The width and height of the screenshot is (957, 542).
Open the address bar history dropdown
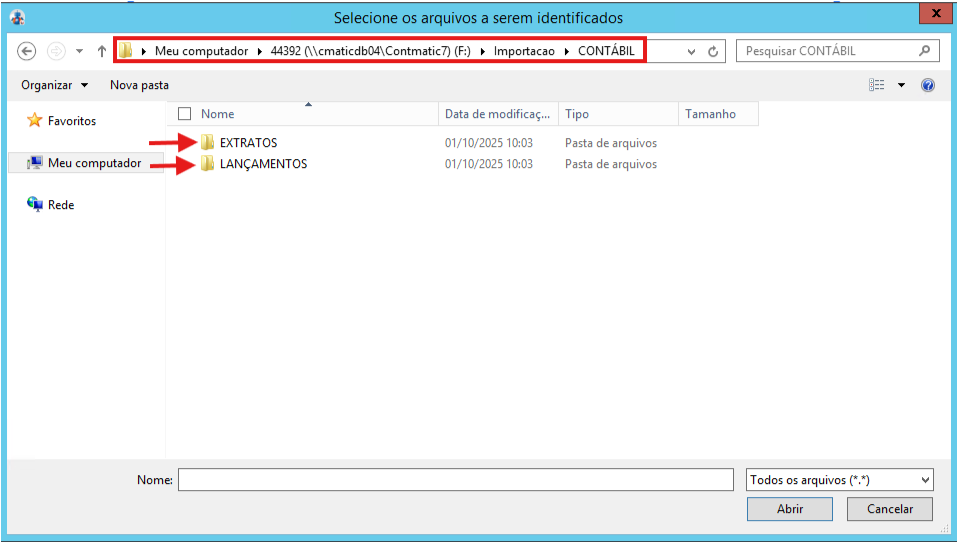coord(691,52)
